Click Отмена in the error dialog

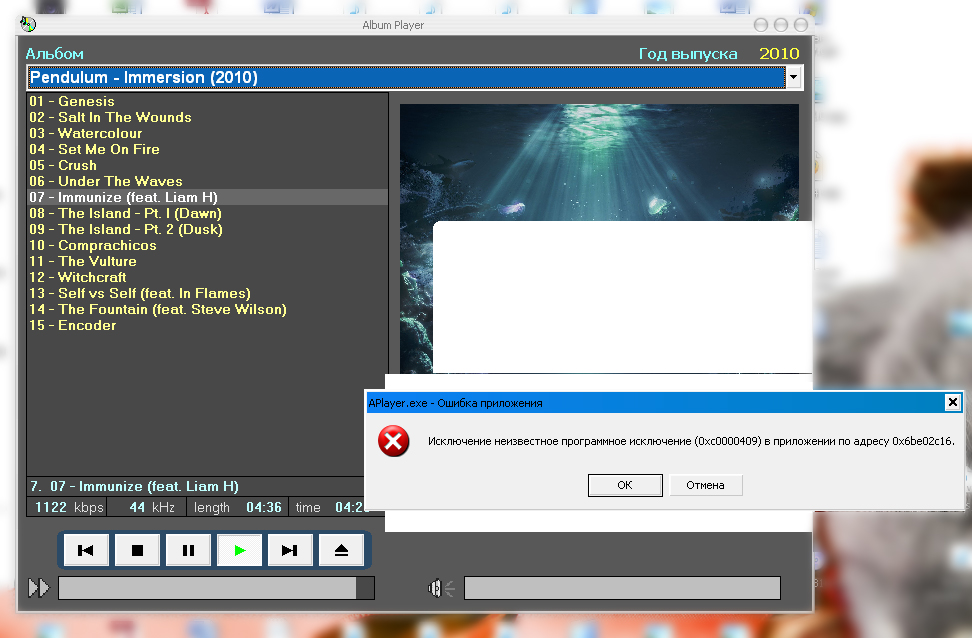[705, 485]
